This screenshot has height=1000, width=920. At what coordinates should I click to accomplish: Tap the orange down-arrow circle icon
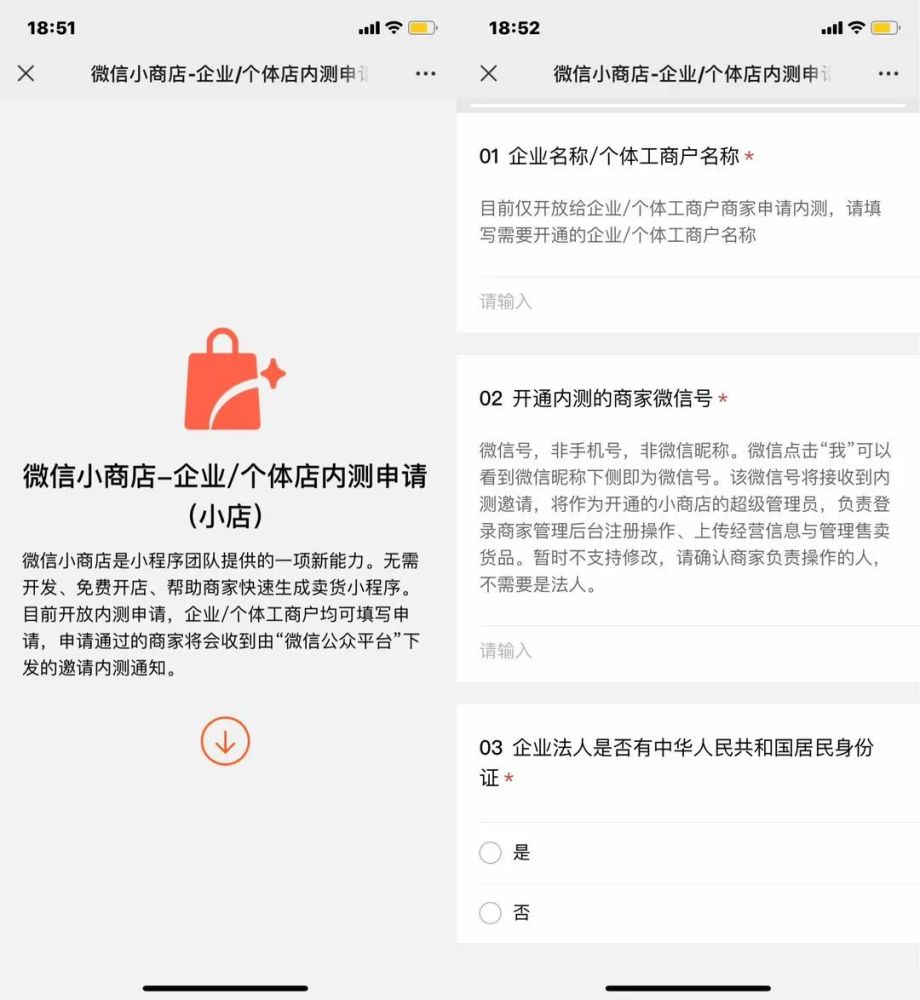click(x=225, y=741)
